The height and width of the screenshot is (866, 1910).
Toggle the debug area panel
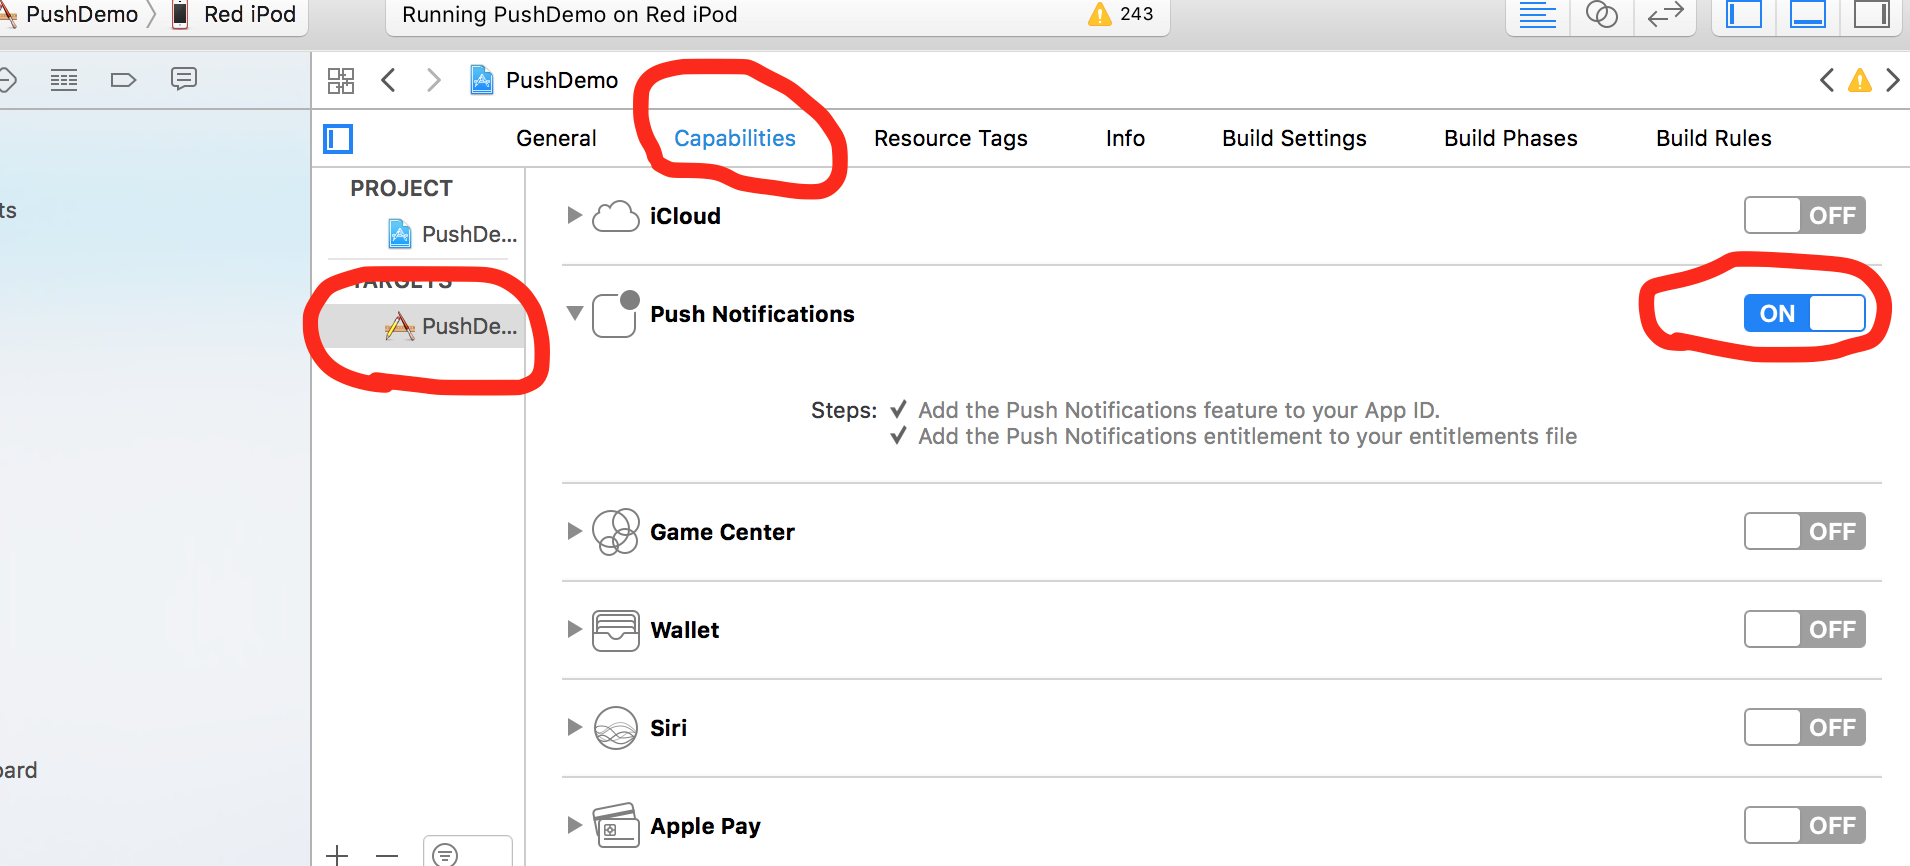pyautogui.click(x=1807, y=15)
